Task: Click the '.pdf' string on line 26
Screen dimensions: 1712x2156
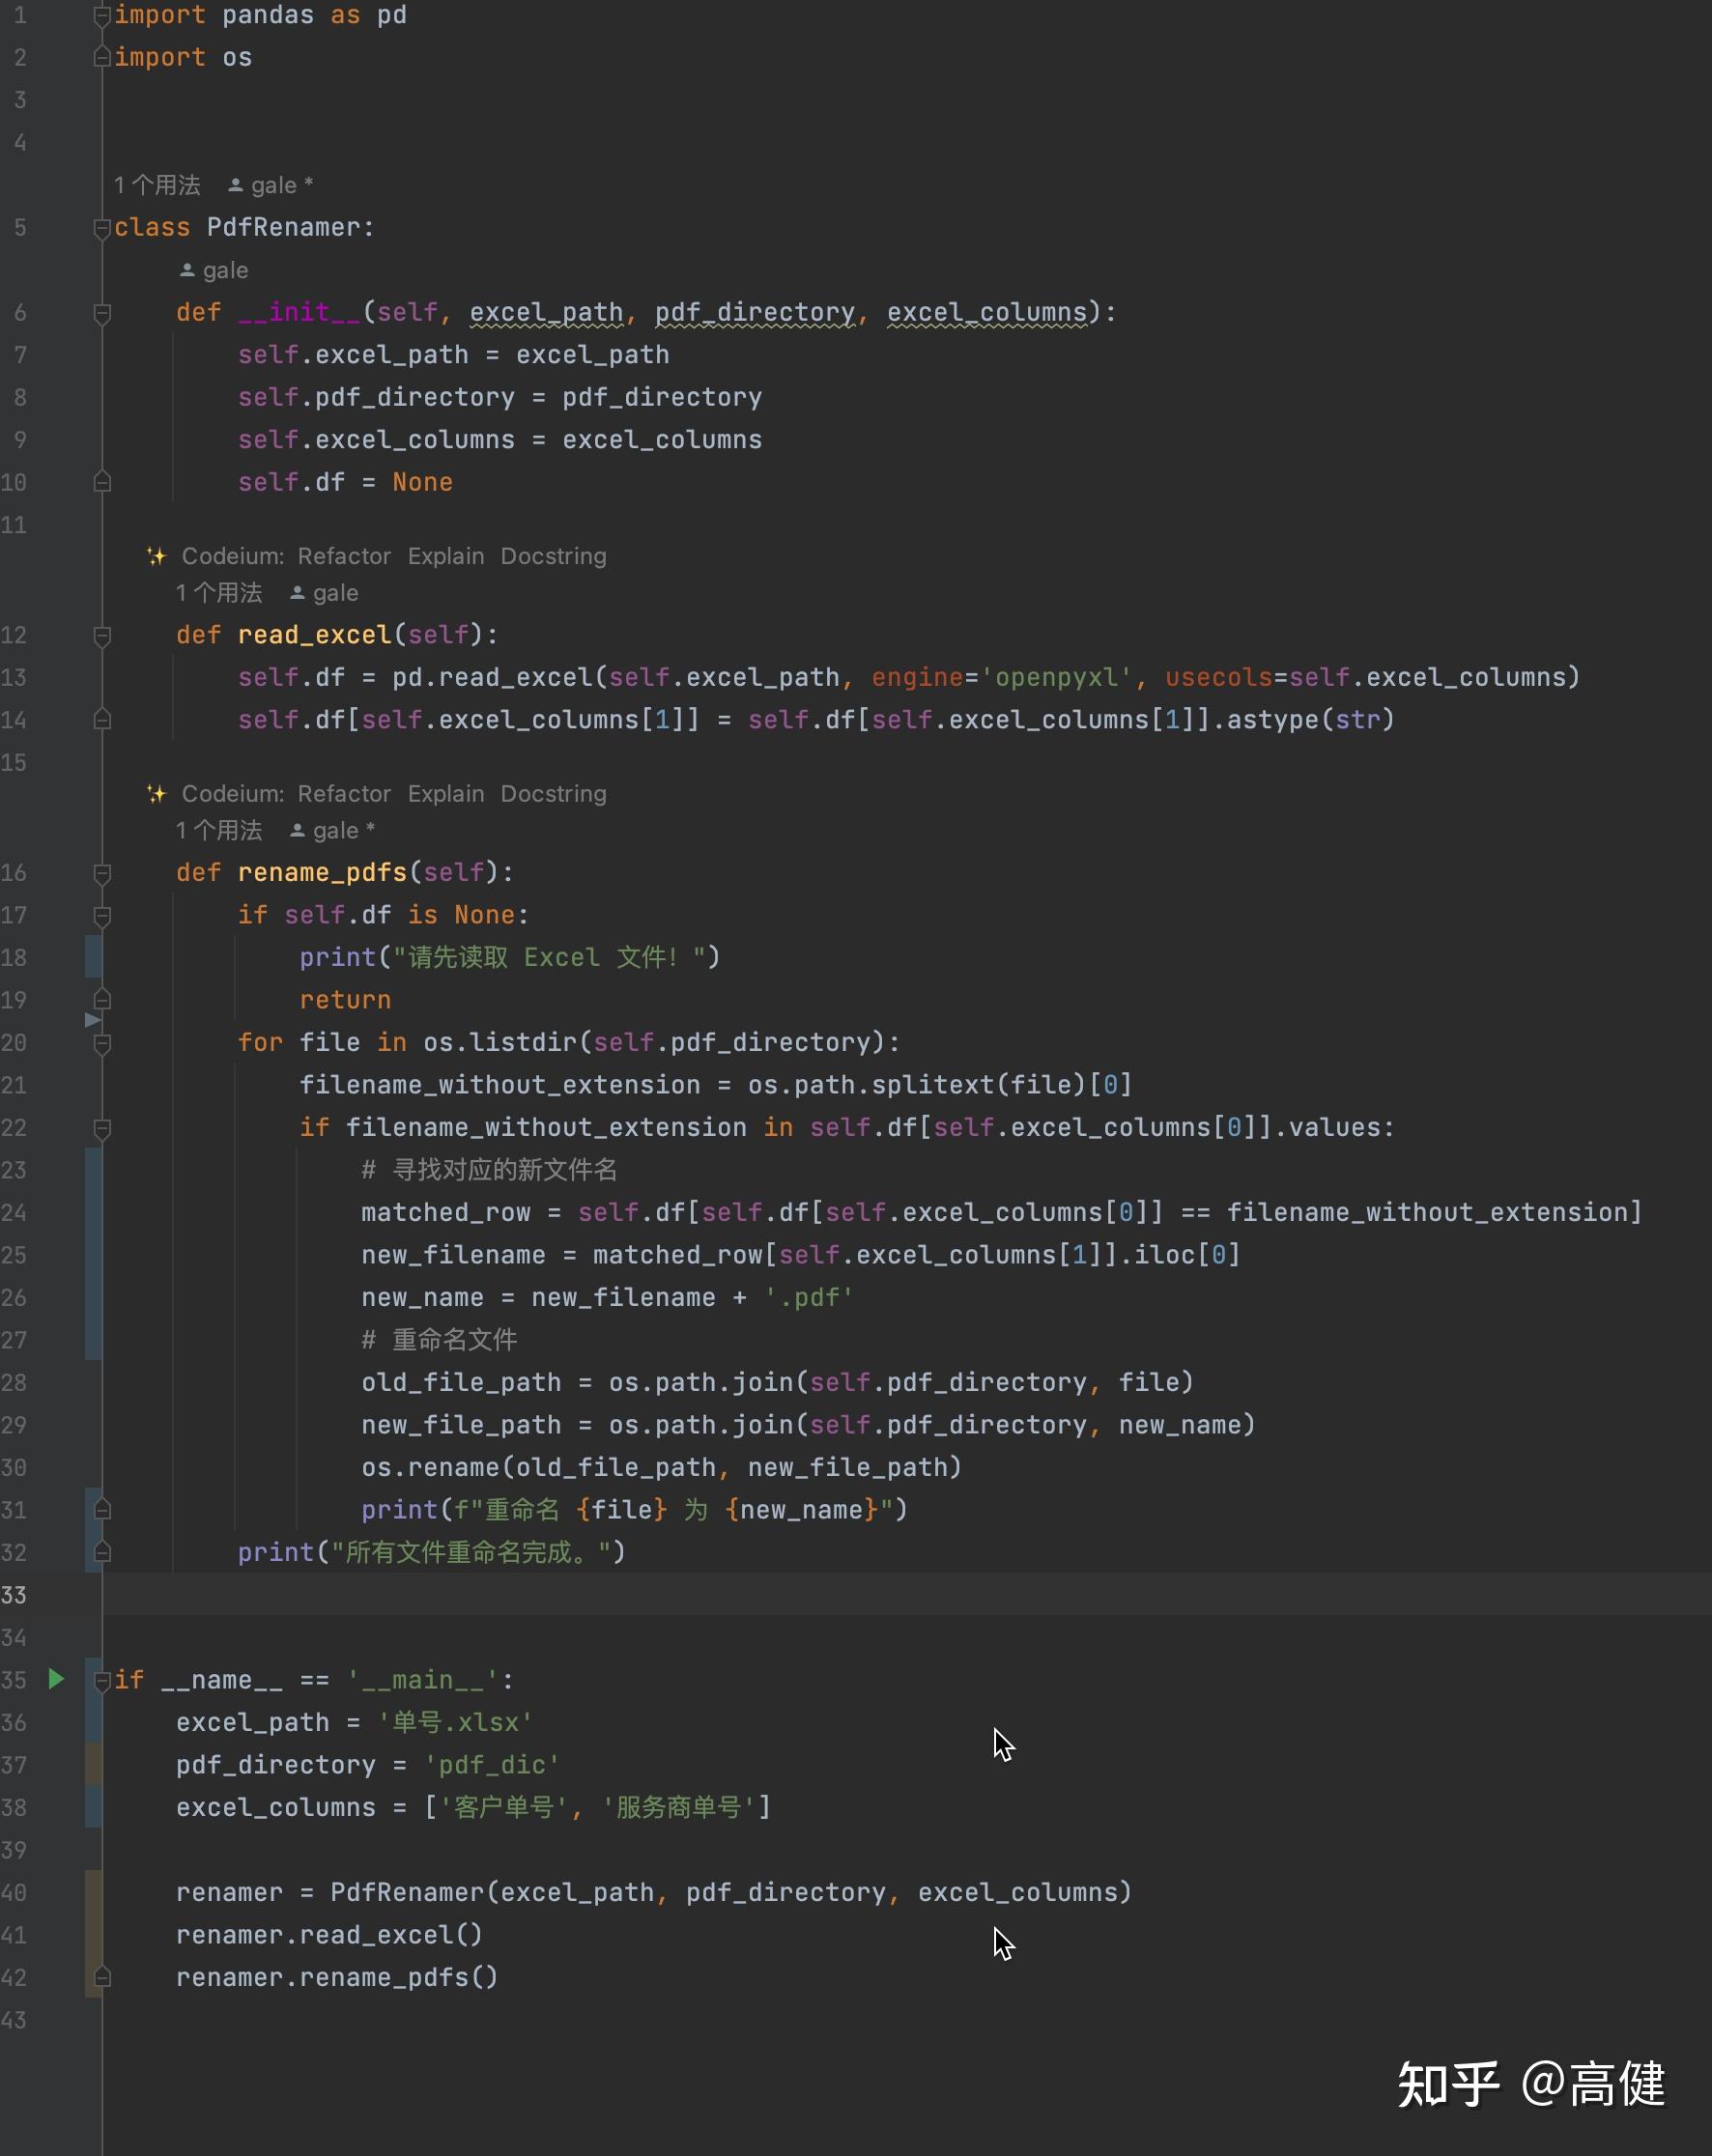Action: point(809,1298)
